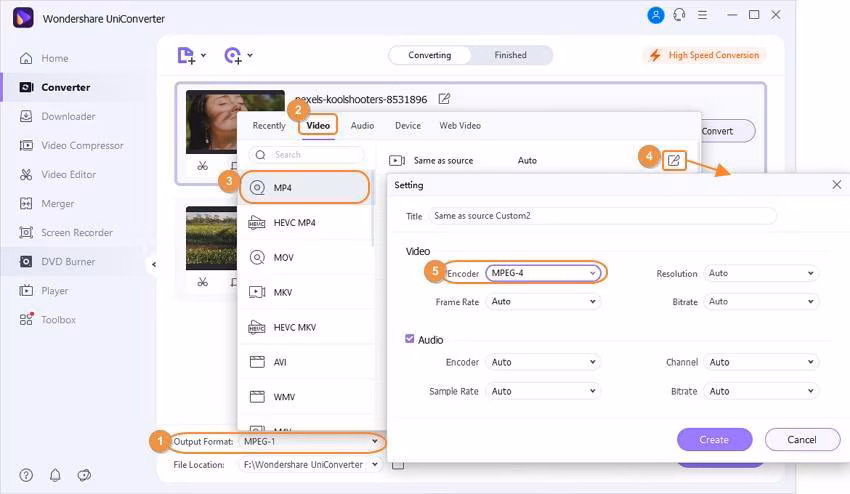Switch to the Converting tab
The height and width of the screenshot is (494, 850).
tap(429, 55)
